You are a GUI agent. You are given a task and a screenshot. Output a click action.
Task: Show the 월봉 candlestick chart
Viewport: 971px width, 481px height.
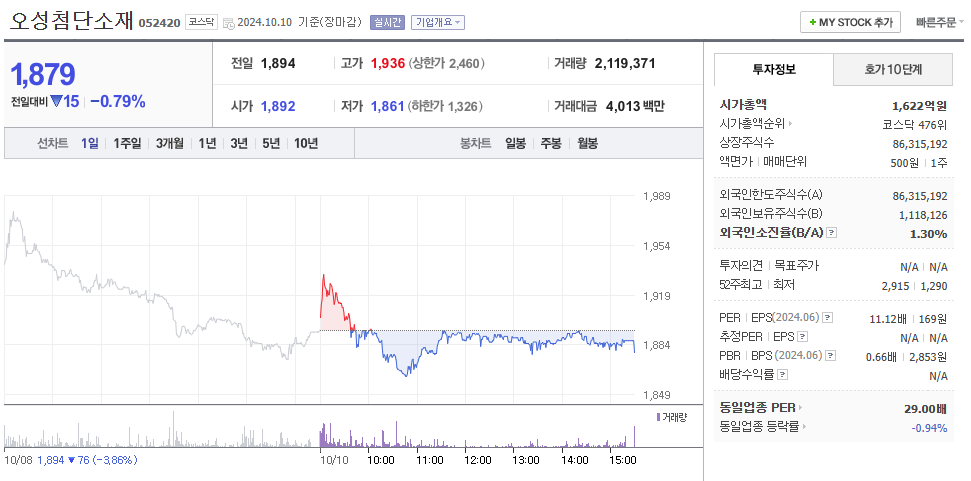click(588, 144)
